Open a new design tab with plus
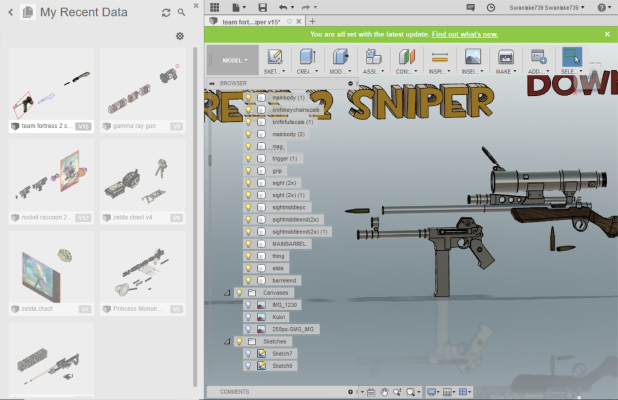 coord(312,21)
